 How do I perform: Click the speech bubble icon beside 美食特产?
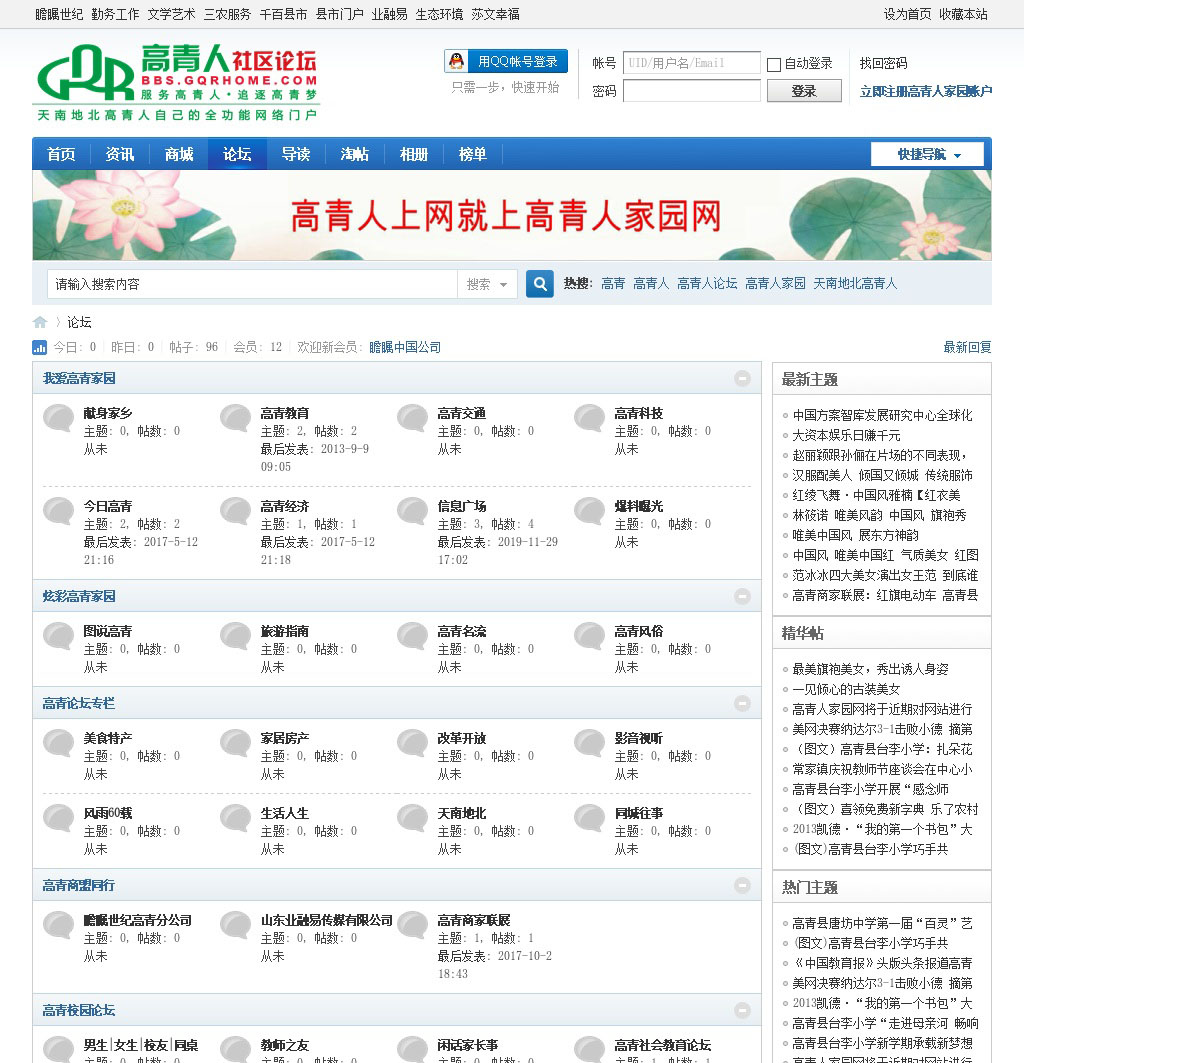(59, 743)
